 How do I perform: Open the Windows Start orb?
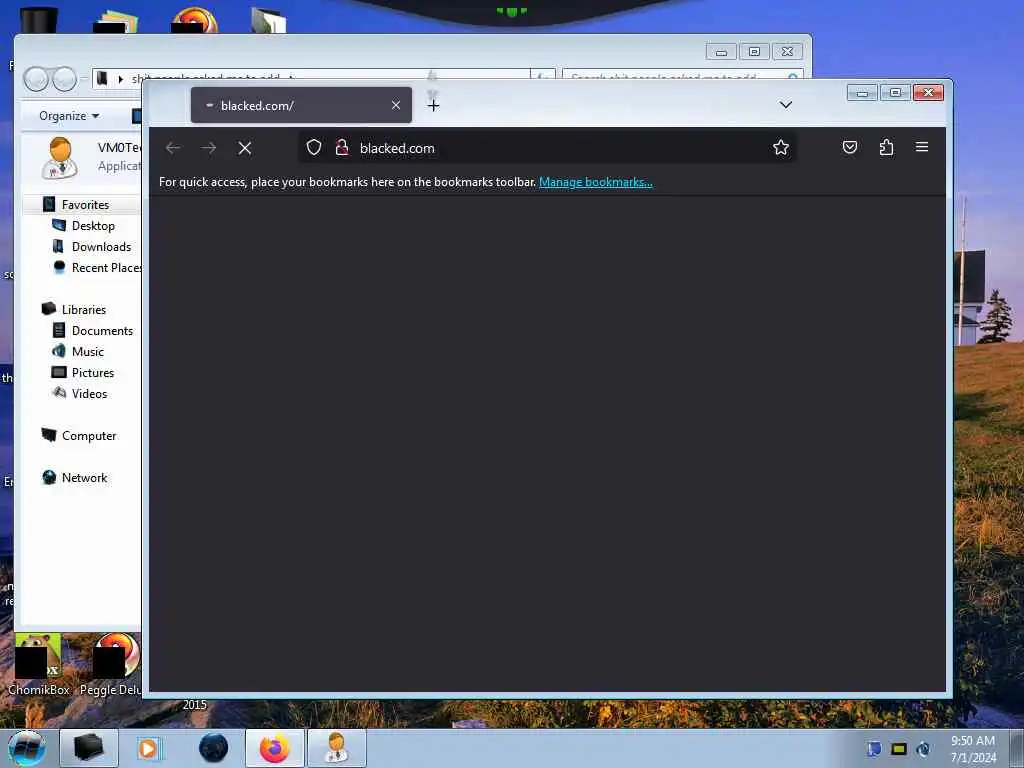tap(27, 748)
